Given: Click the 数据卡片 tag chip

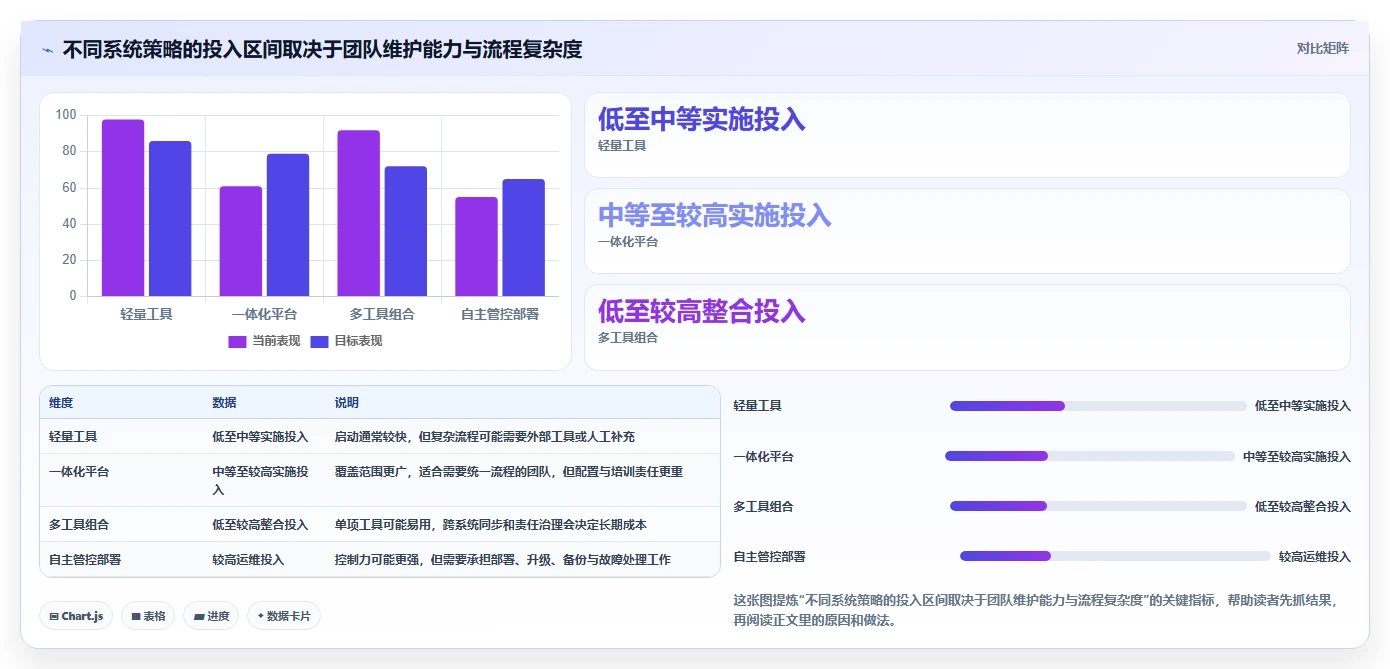Looking at the screenshot, I should click(x=284, y=616).
